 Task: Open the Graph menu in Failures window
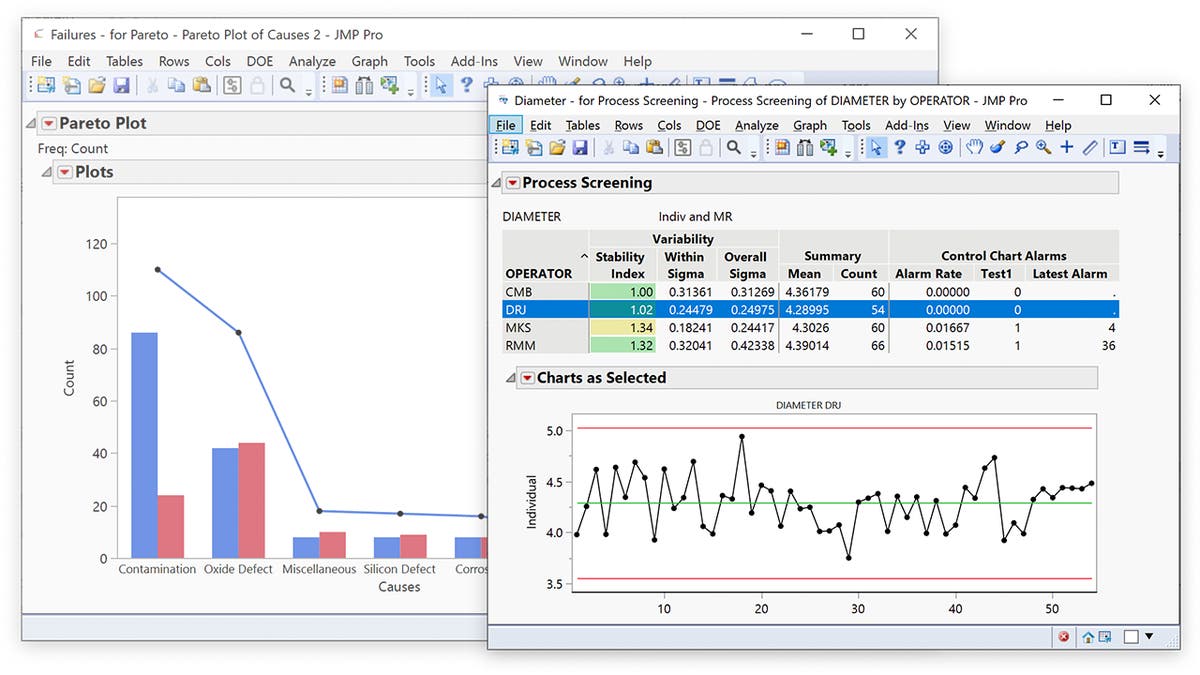tap(369, 61)
